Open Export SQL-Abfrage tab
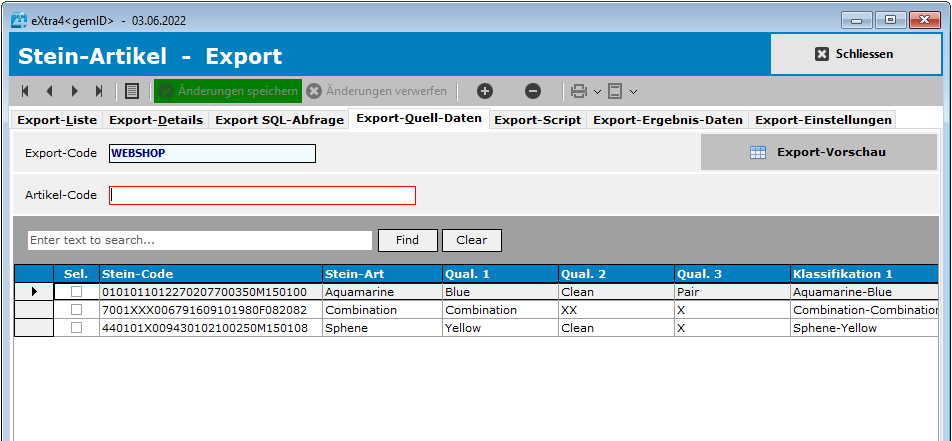The width and height of the screenshot is (952, 441). 279,120
